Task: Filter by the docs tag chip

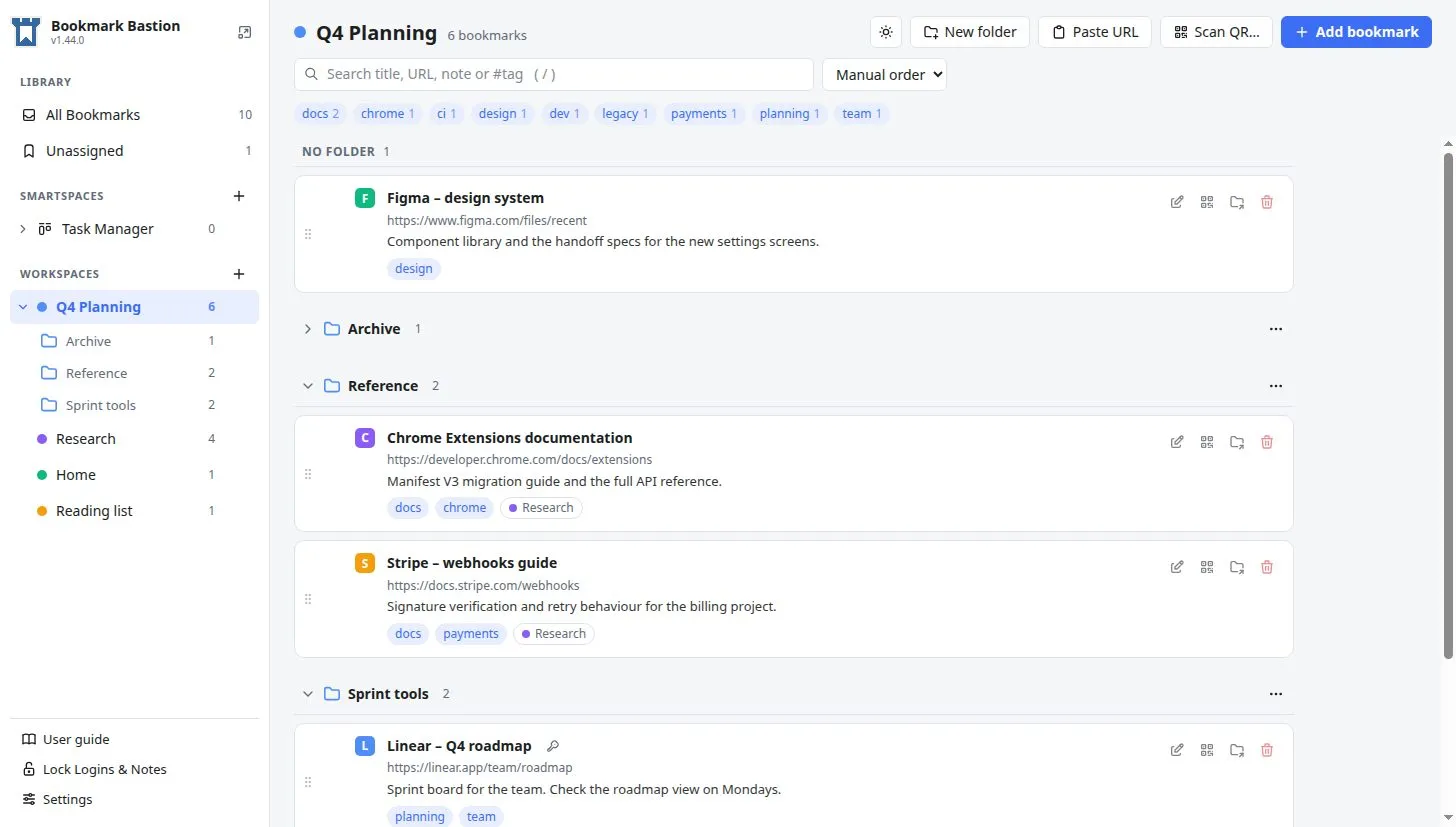Action: [x=320, y=114]
